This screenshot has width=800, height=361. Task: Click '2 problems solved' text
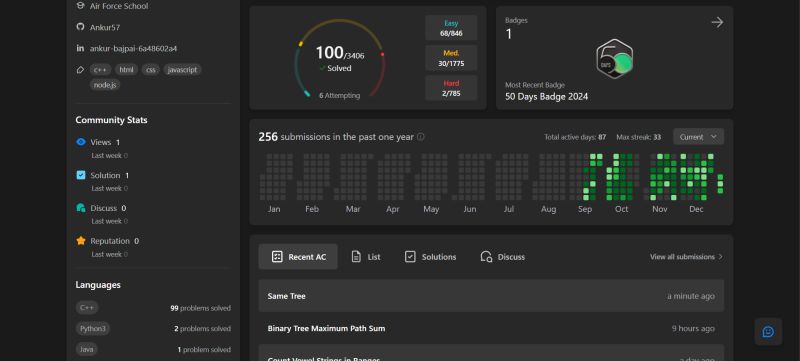(x=203, y=328)
